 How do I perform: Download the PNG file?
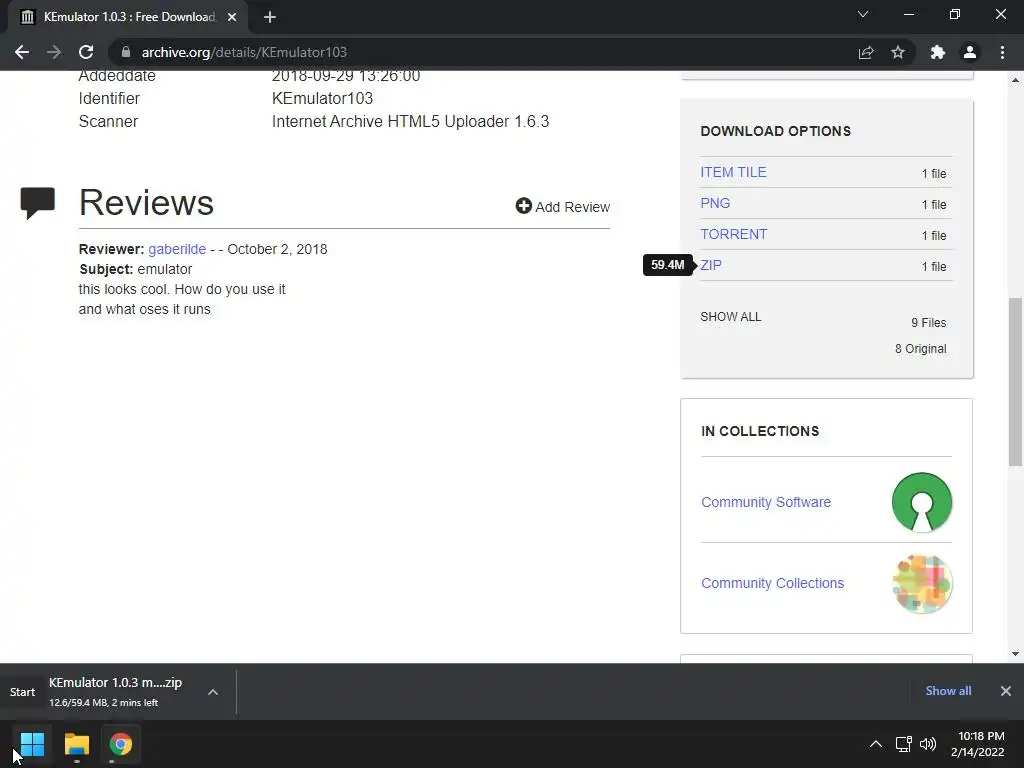point(715,203)
